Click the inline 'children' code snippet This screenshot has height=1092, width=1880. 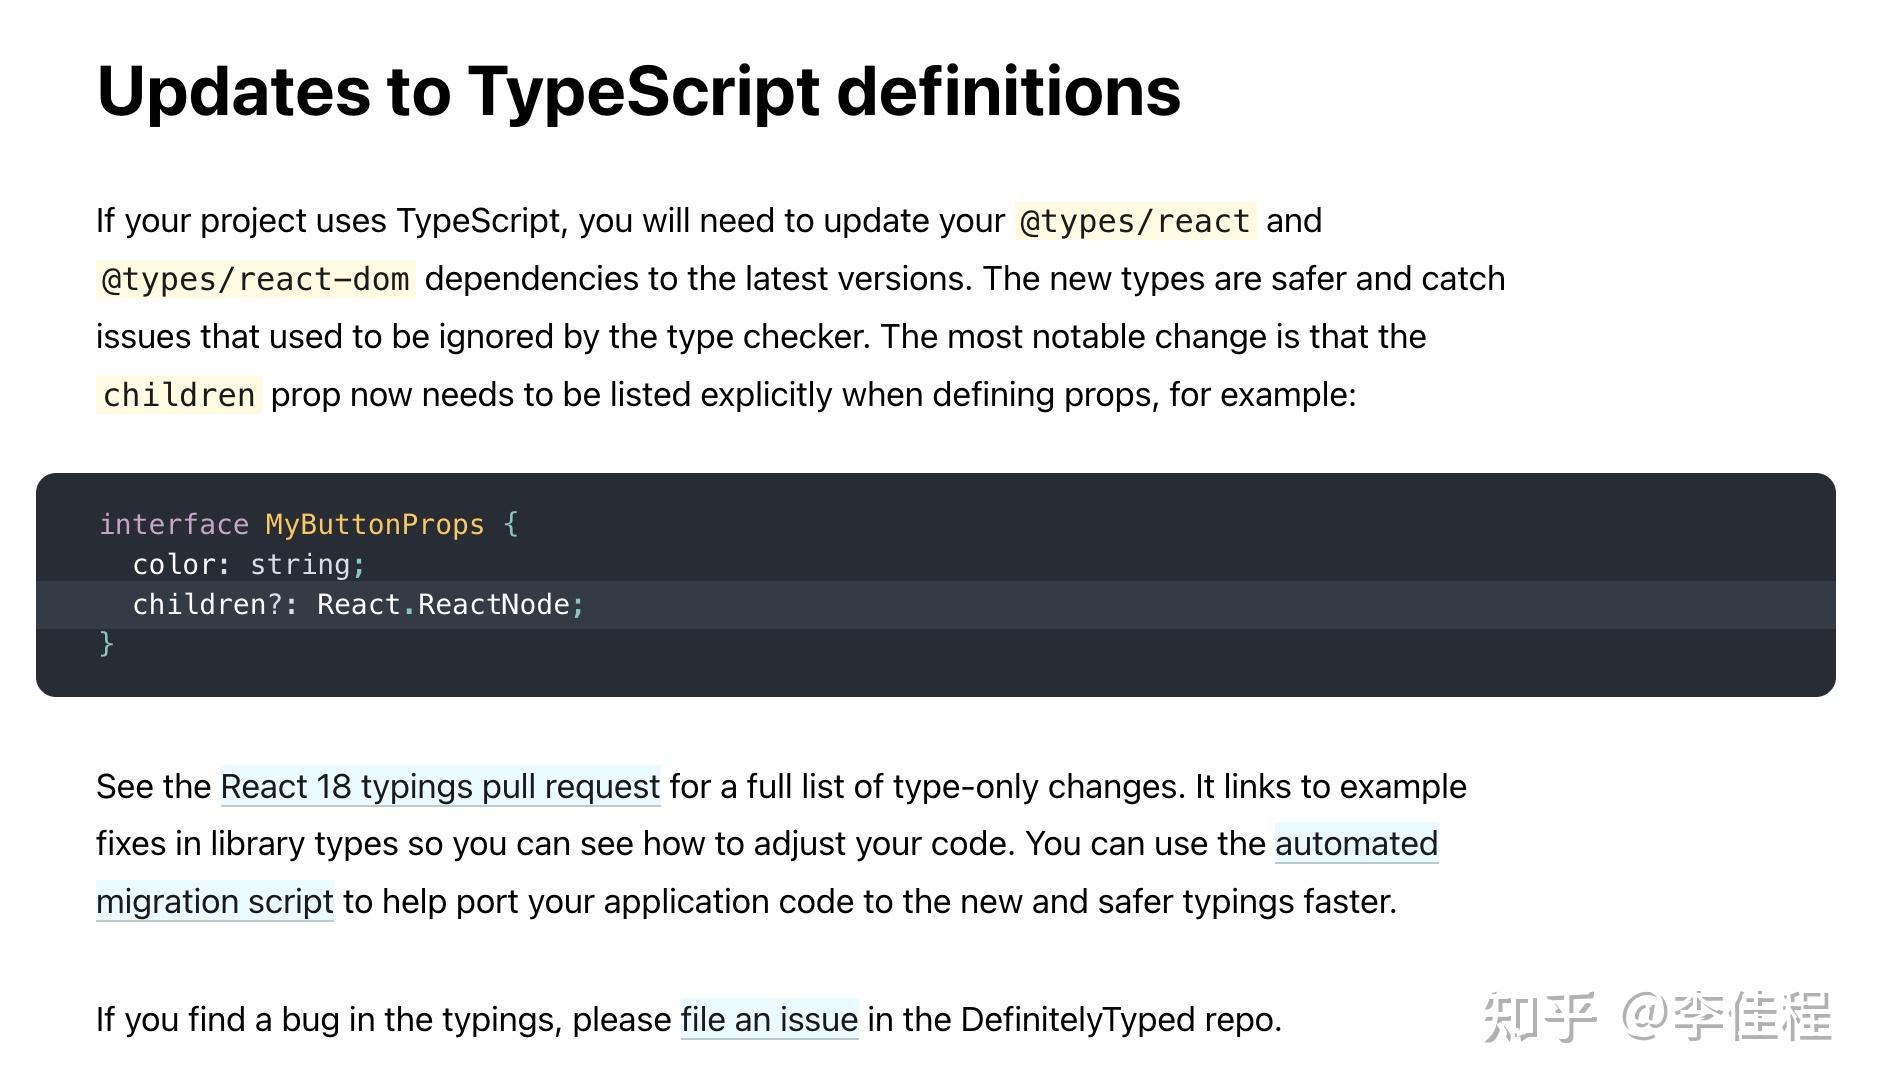pyautogui.click(x=179, y=395)
